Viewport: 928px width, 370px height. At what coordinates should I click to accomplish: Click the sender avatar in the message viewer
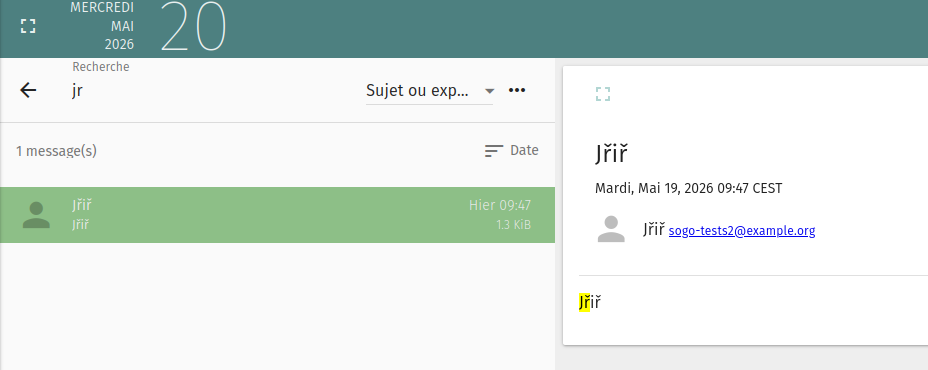coord(611,229)
